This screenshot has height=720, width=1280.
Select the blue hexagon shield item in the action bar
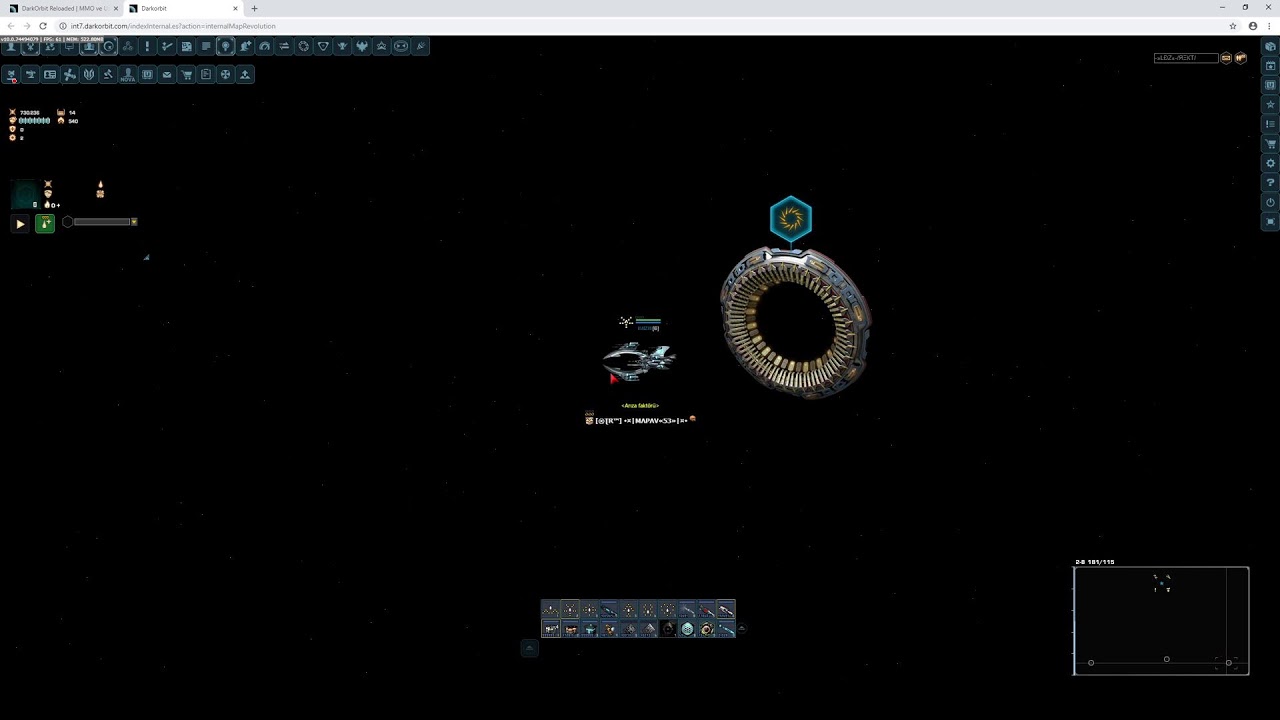coord(687,629)
